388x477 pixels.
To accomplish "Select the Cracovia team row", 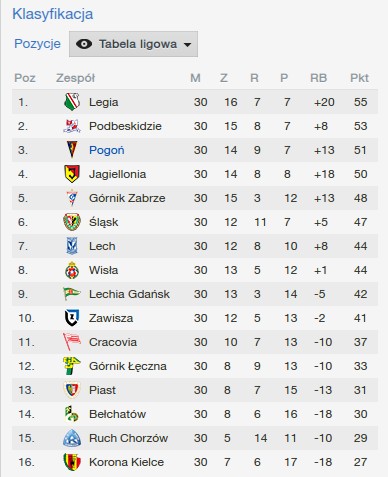I will 195,342.
